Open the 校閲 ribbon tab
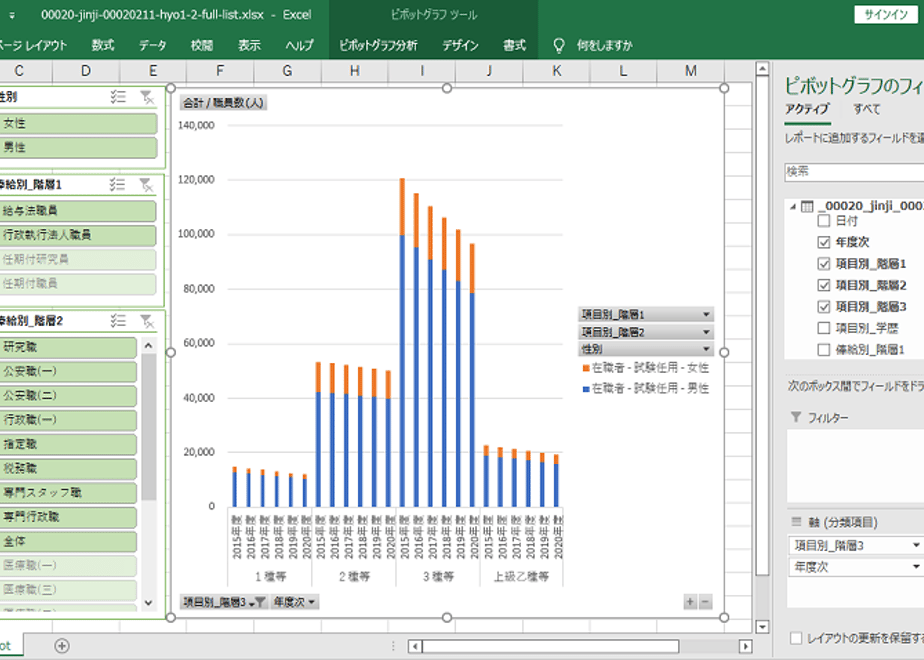Image resolution: width=924 pixels, height=660 pixels. [202, 45]
